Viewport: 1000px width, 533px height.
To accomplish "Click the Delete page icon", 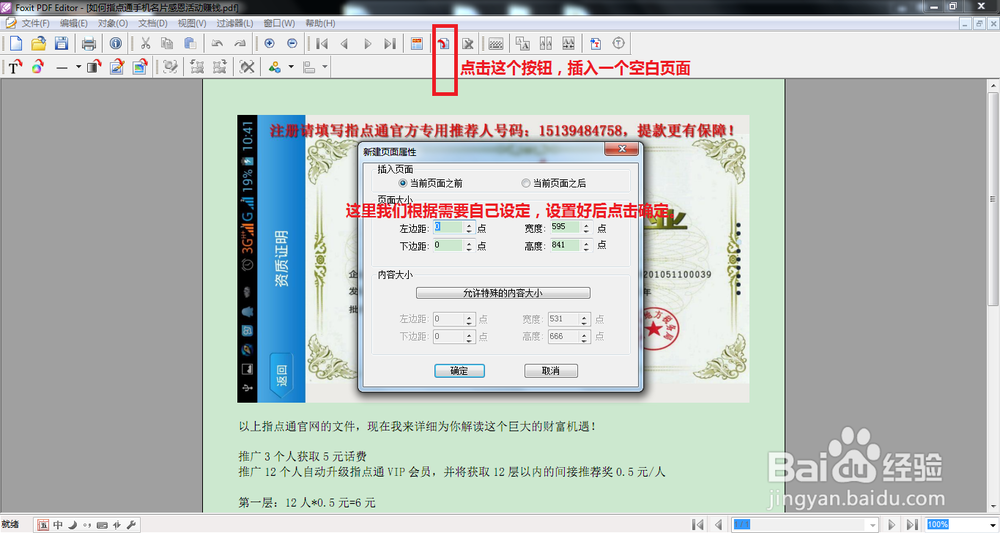I will tap(468, 43).
